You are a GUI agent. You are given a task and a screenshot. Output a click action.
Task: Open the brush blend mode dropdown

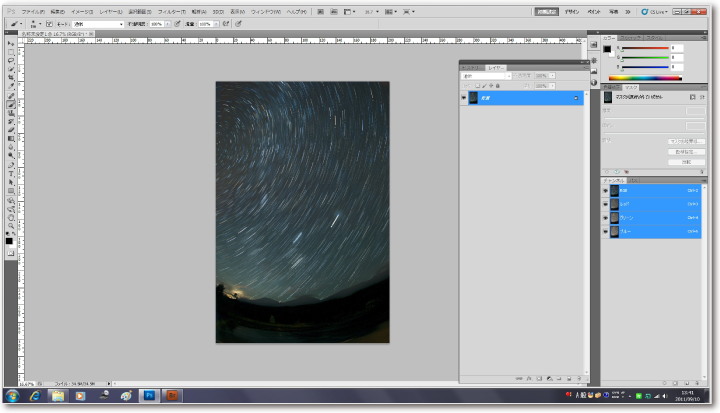coord(98,23)
